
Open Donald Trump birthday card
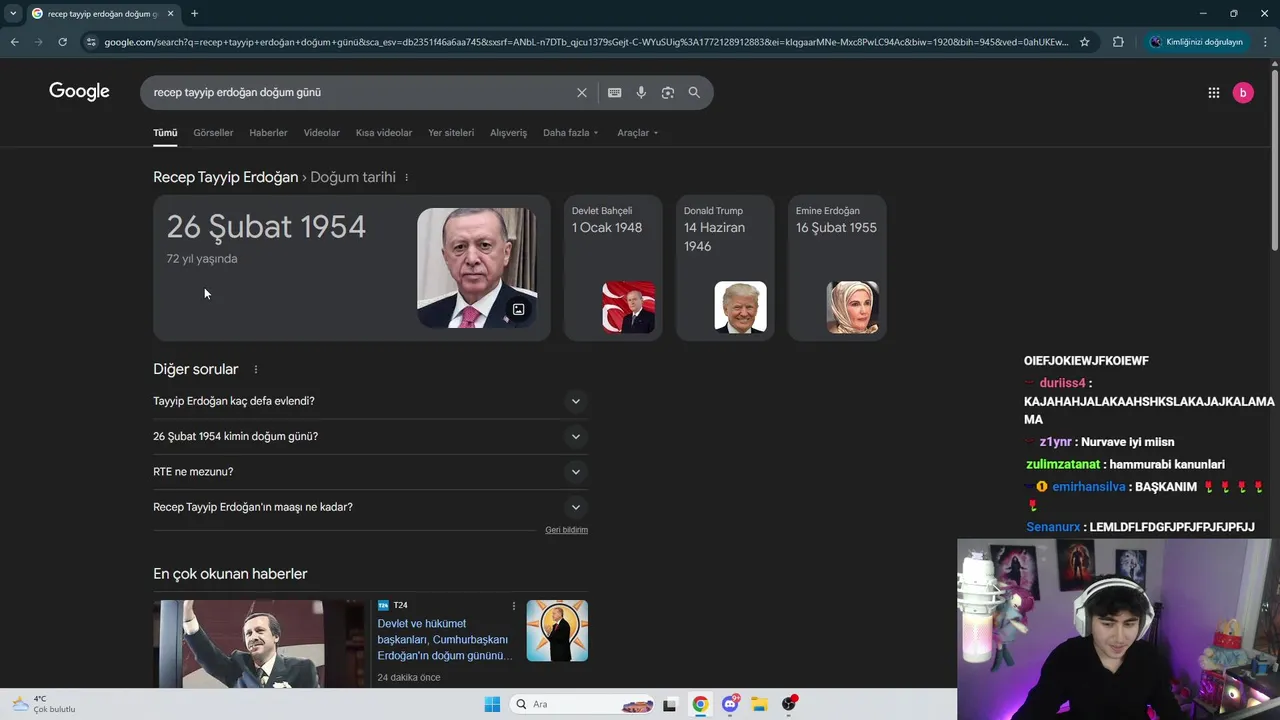[725, 268]
